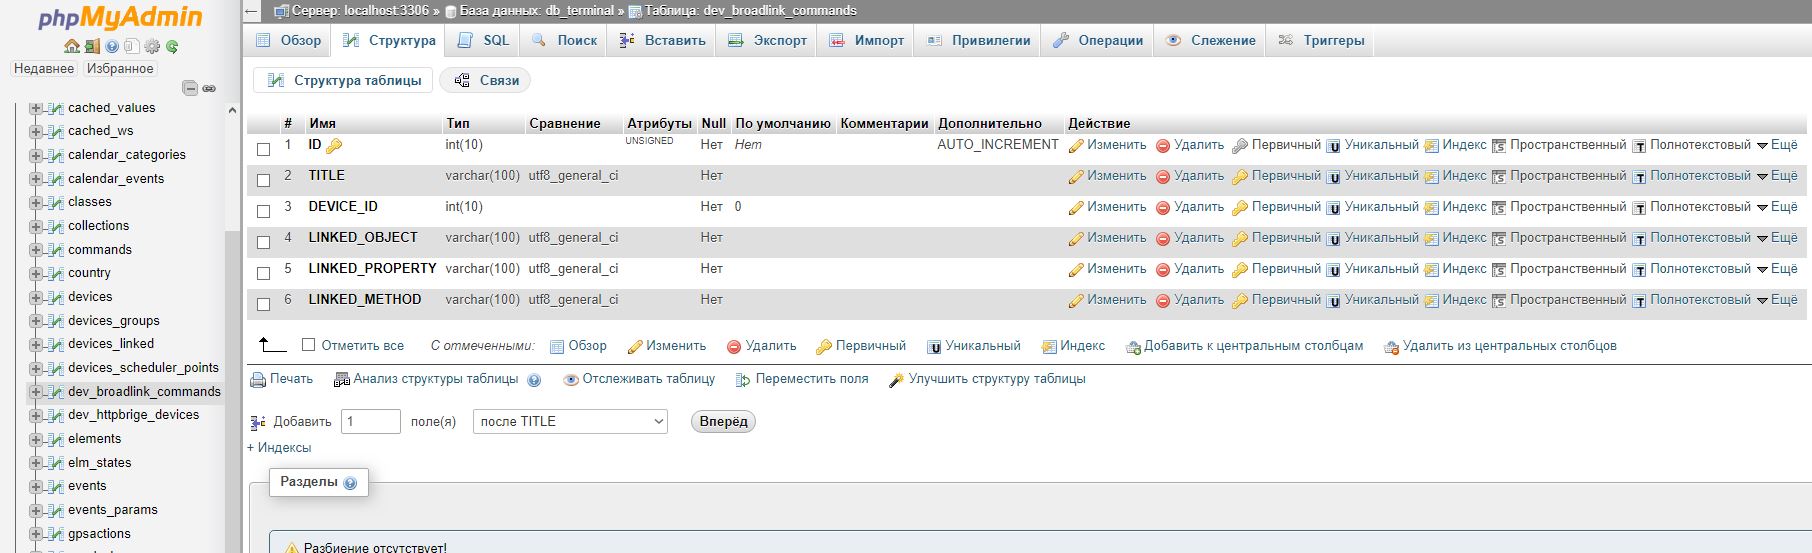
Task: Open the Операции tab
Action: 1097,41
